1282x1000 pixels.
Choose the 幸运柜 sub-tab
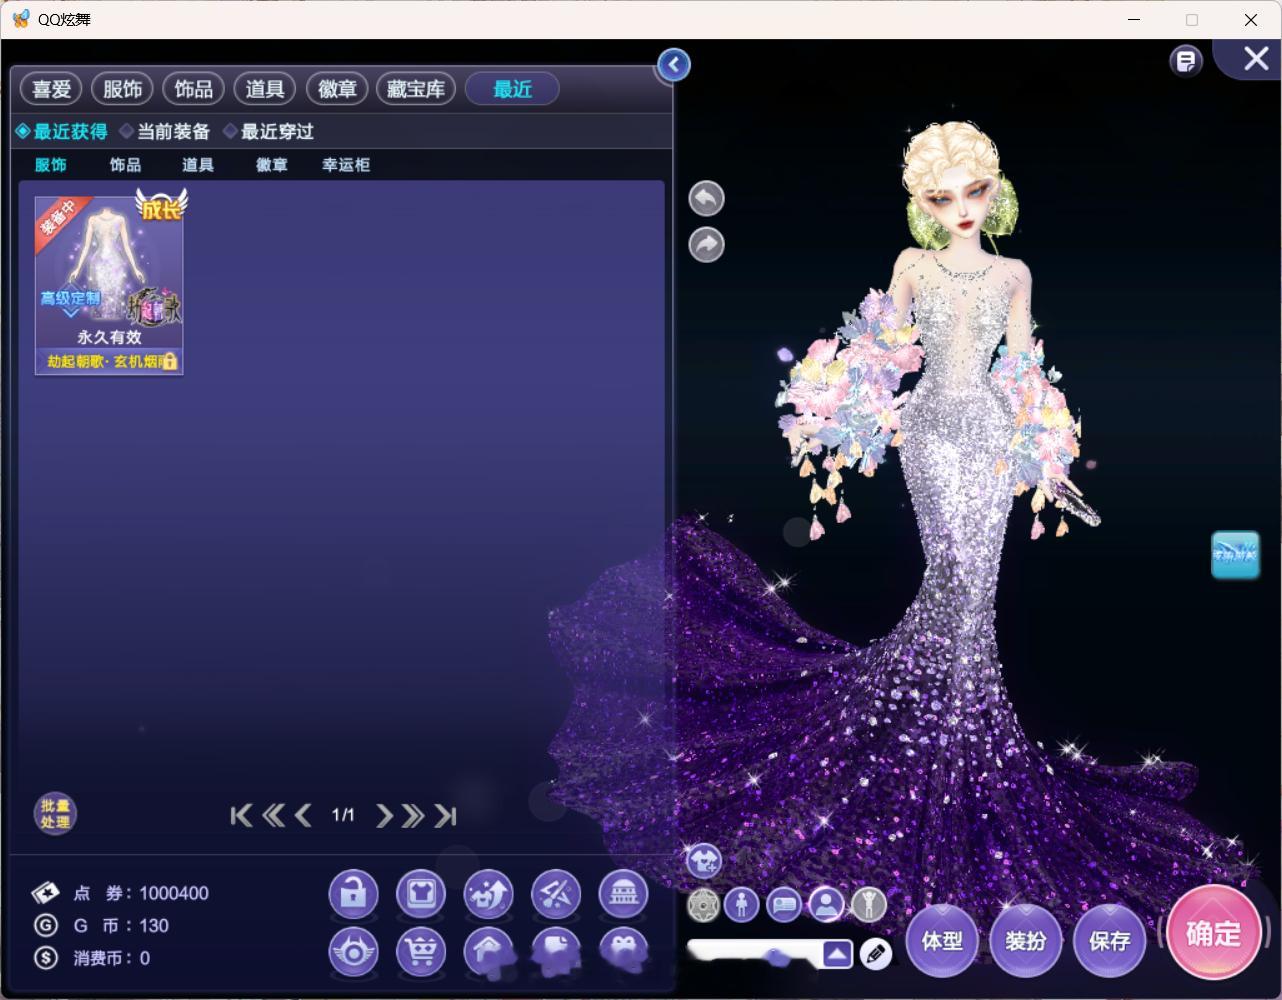point(346,165)
